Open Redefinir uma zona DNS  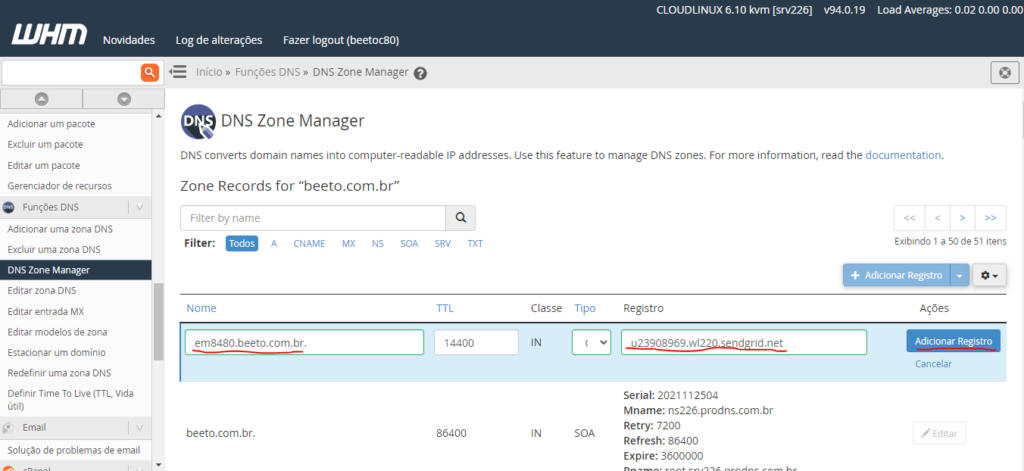(59, 373)
